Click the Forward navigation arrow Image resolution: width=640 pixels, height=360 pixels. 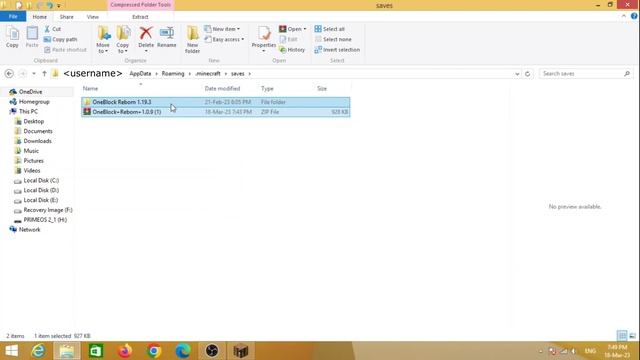(x=23, y=73)
